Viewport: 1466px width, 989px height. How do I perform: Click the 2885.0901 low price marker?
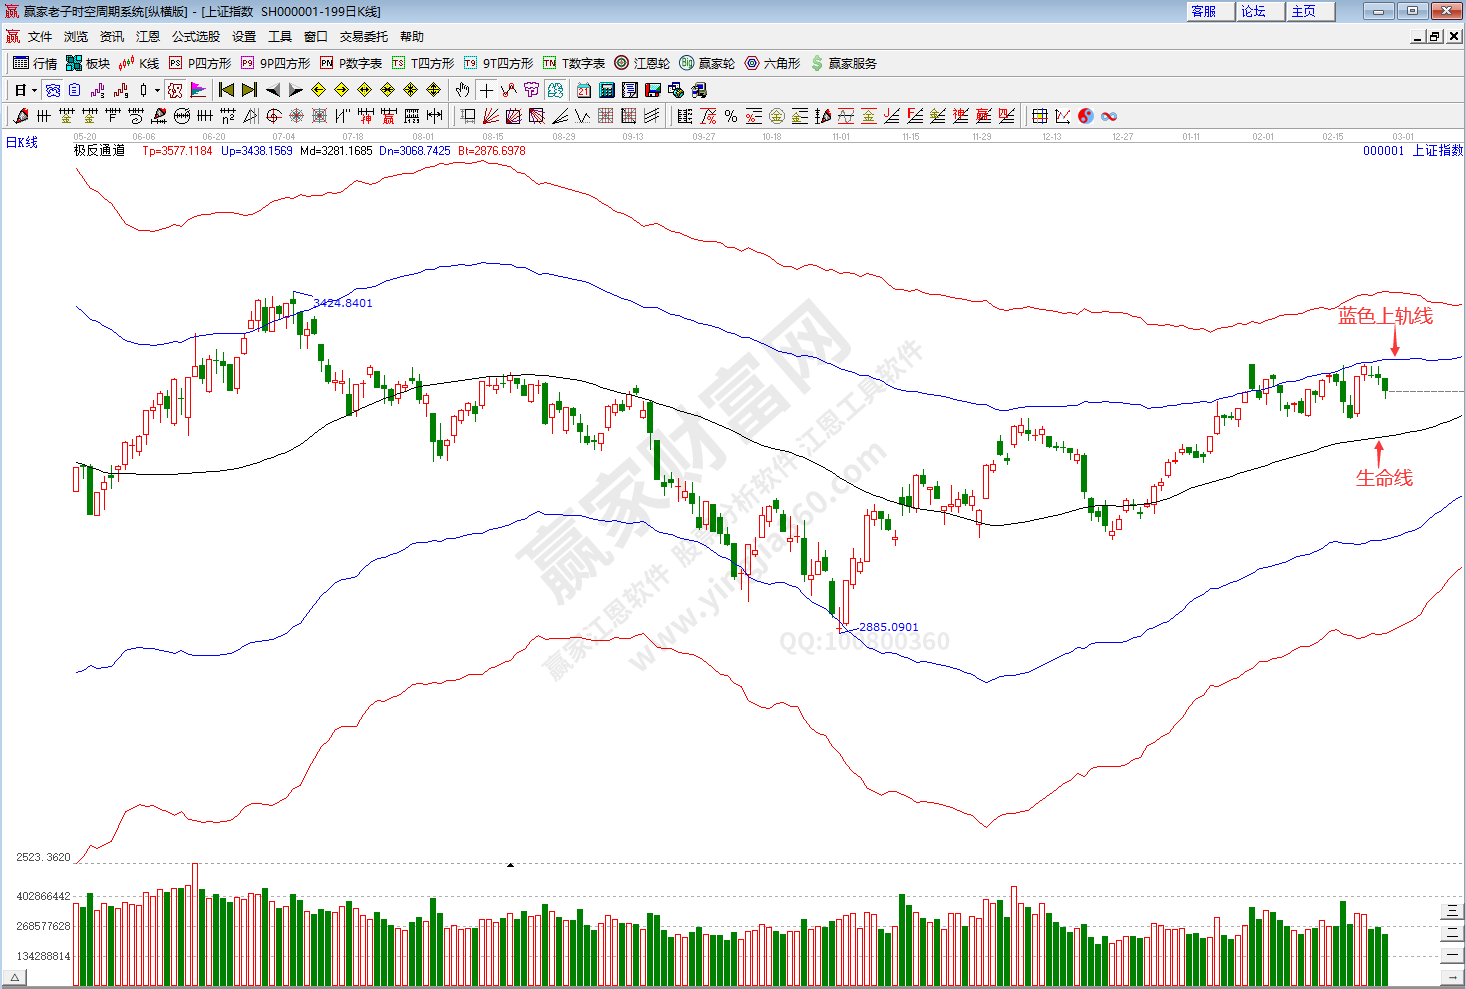[888, 627]
